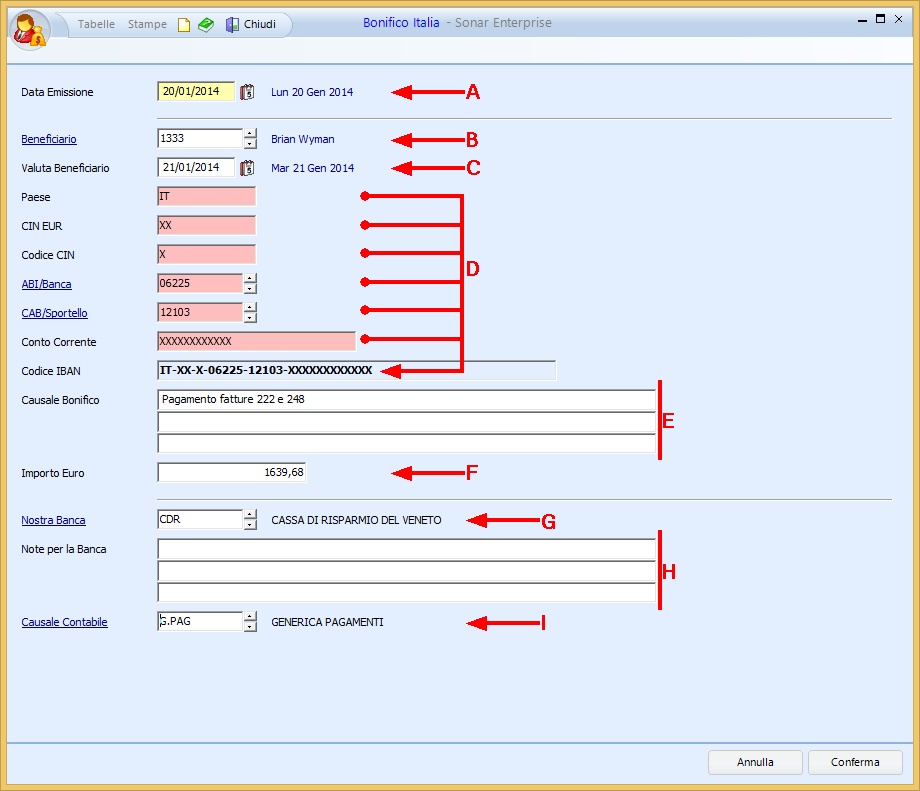Click the blank page icon in toolbar
The height and width of the screenshot is (791, 920).
pos(184,25)
